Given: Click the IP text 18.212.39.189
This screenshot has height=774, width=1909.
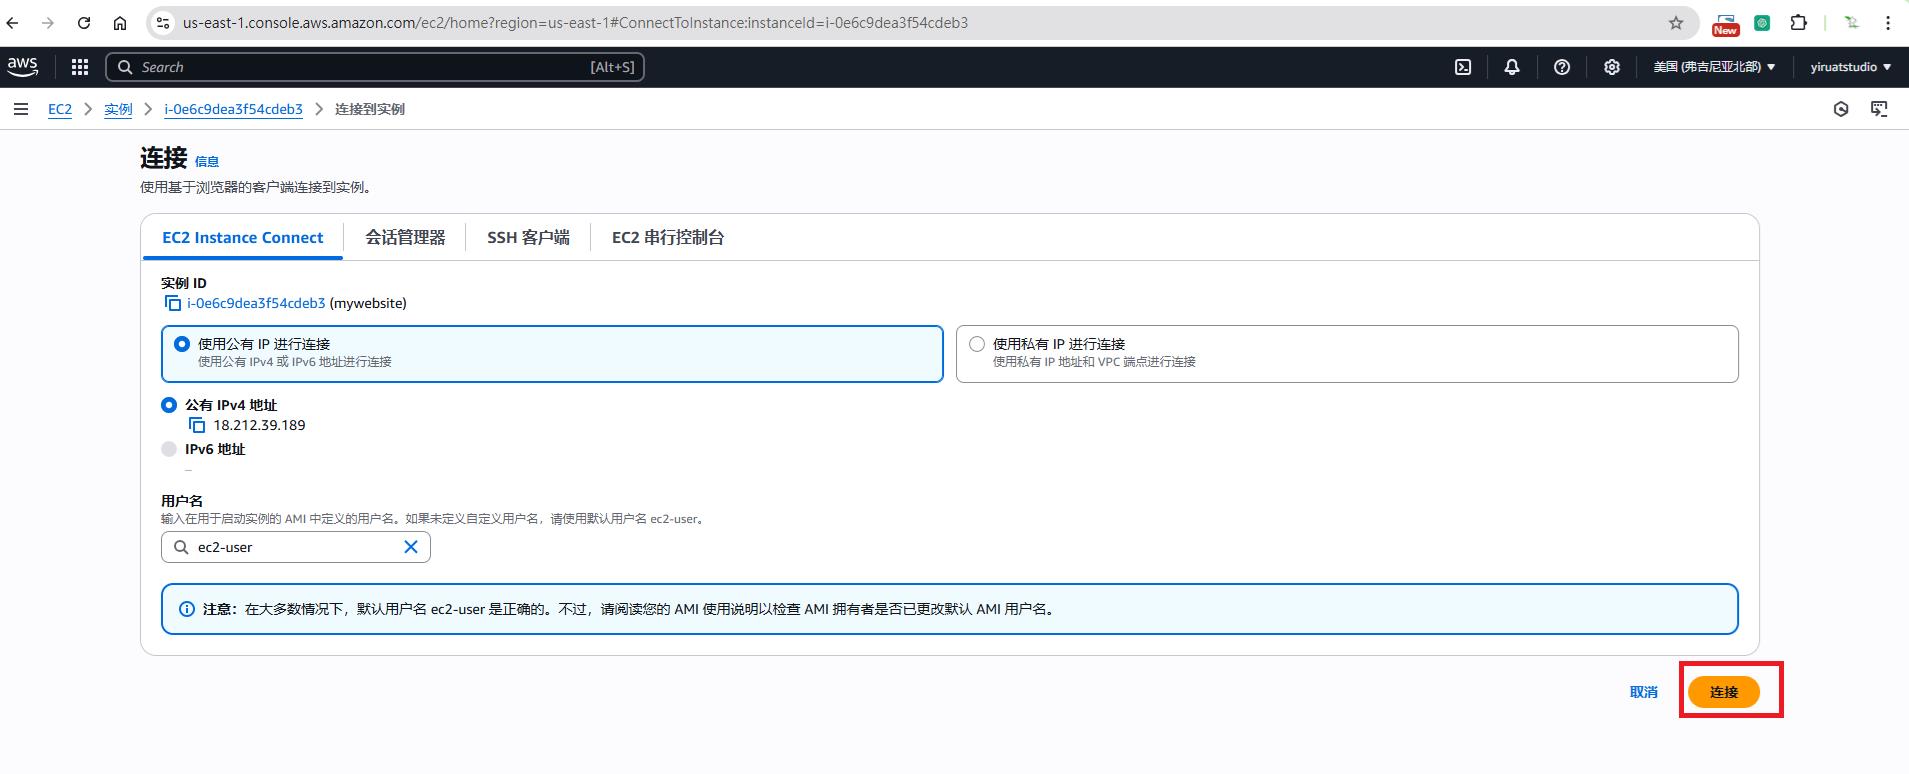Looking at the screenshot, I should point(259,425).
